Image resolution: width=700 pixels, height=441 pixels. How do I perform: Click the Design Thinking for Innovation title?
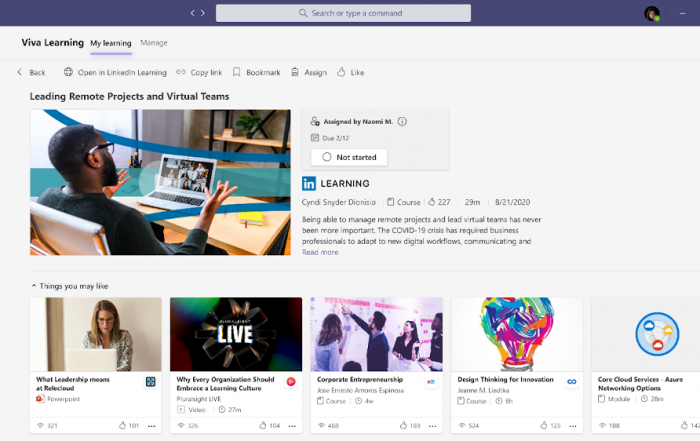[505, 379]
